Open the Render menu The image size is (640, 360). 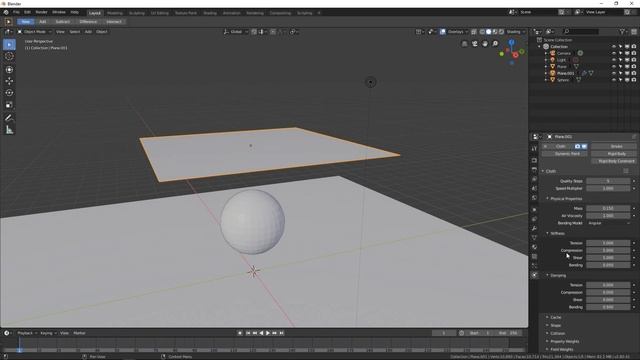pyautogui.click(x=41, y=12)
